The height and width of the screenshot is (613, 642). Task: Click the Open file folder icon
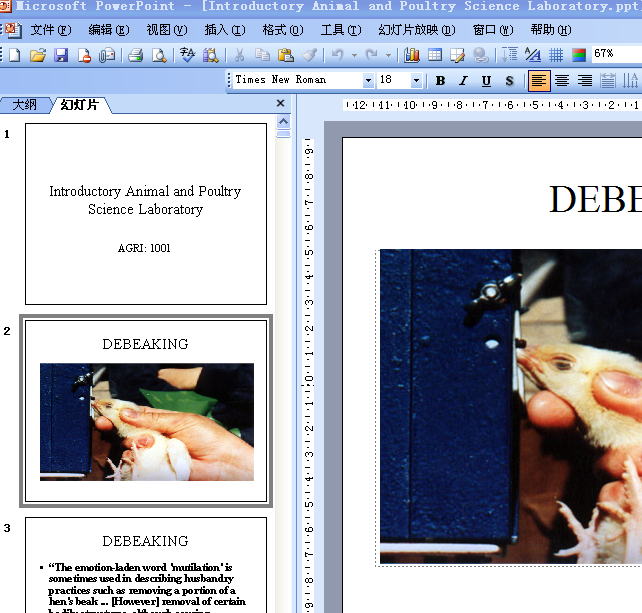[x=38, y=55]
